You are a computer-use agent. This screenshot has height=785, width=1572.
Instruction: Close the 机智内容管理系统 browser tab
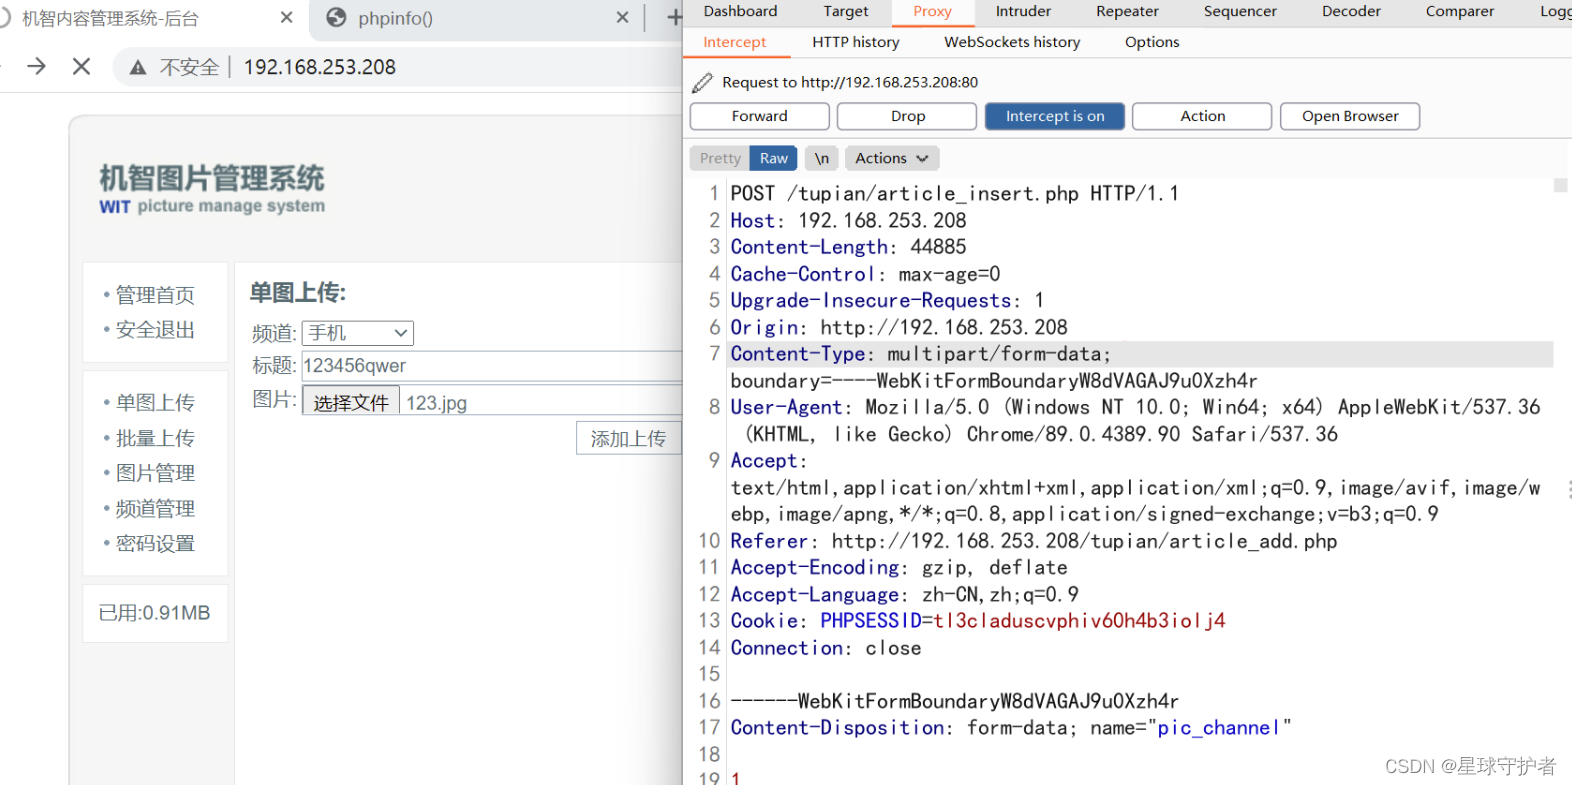coord(286,17)
